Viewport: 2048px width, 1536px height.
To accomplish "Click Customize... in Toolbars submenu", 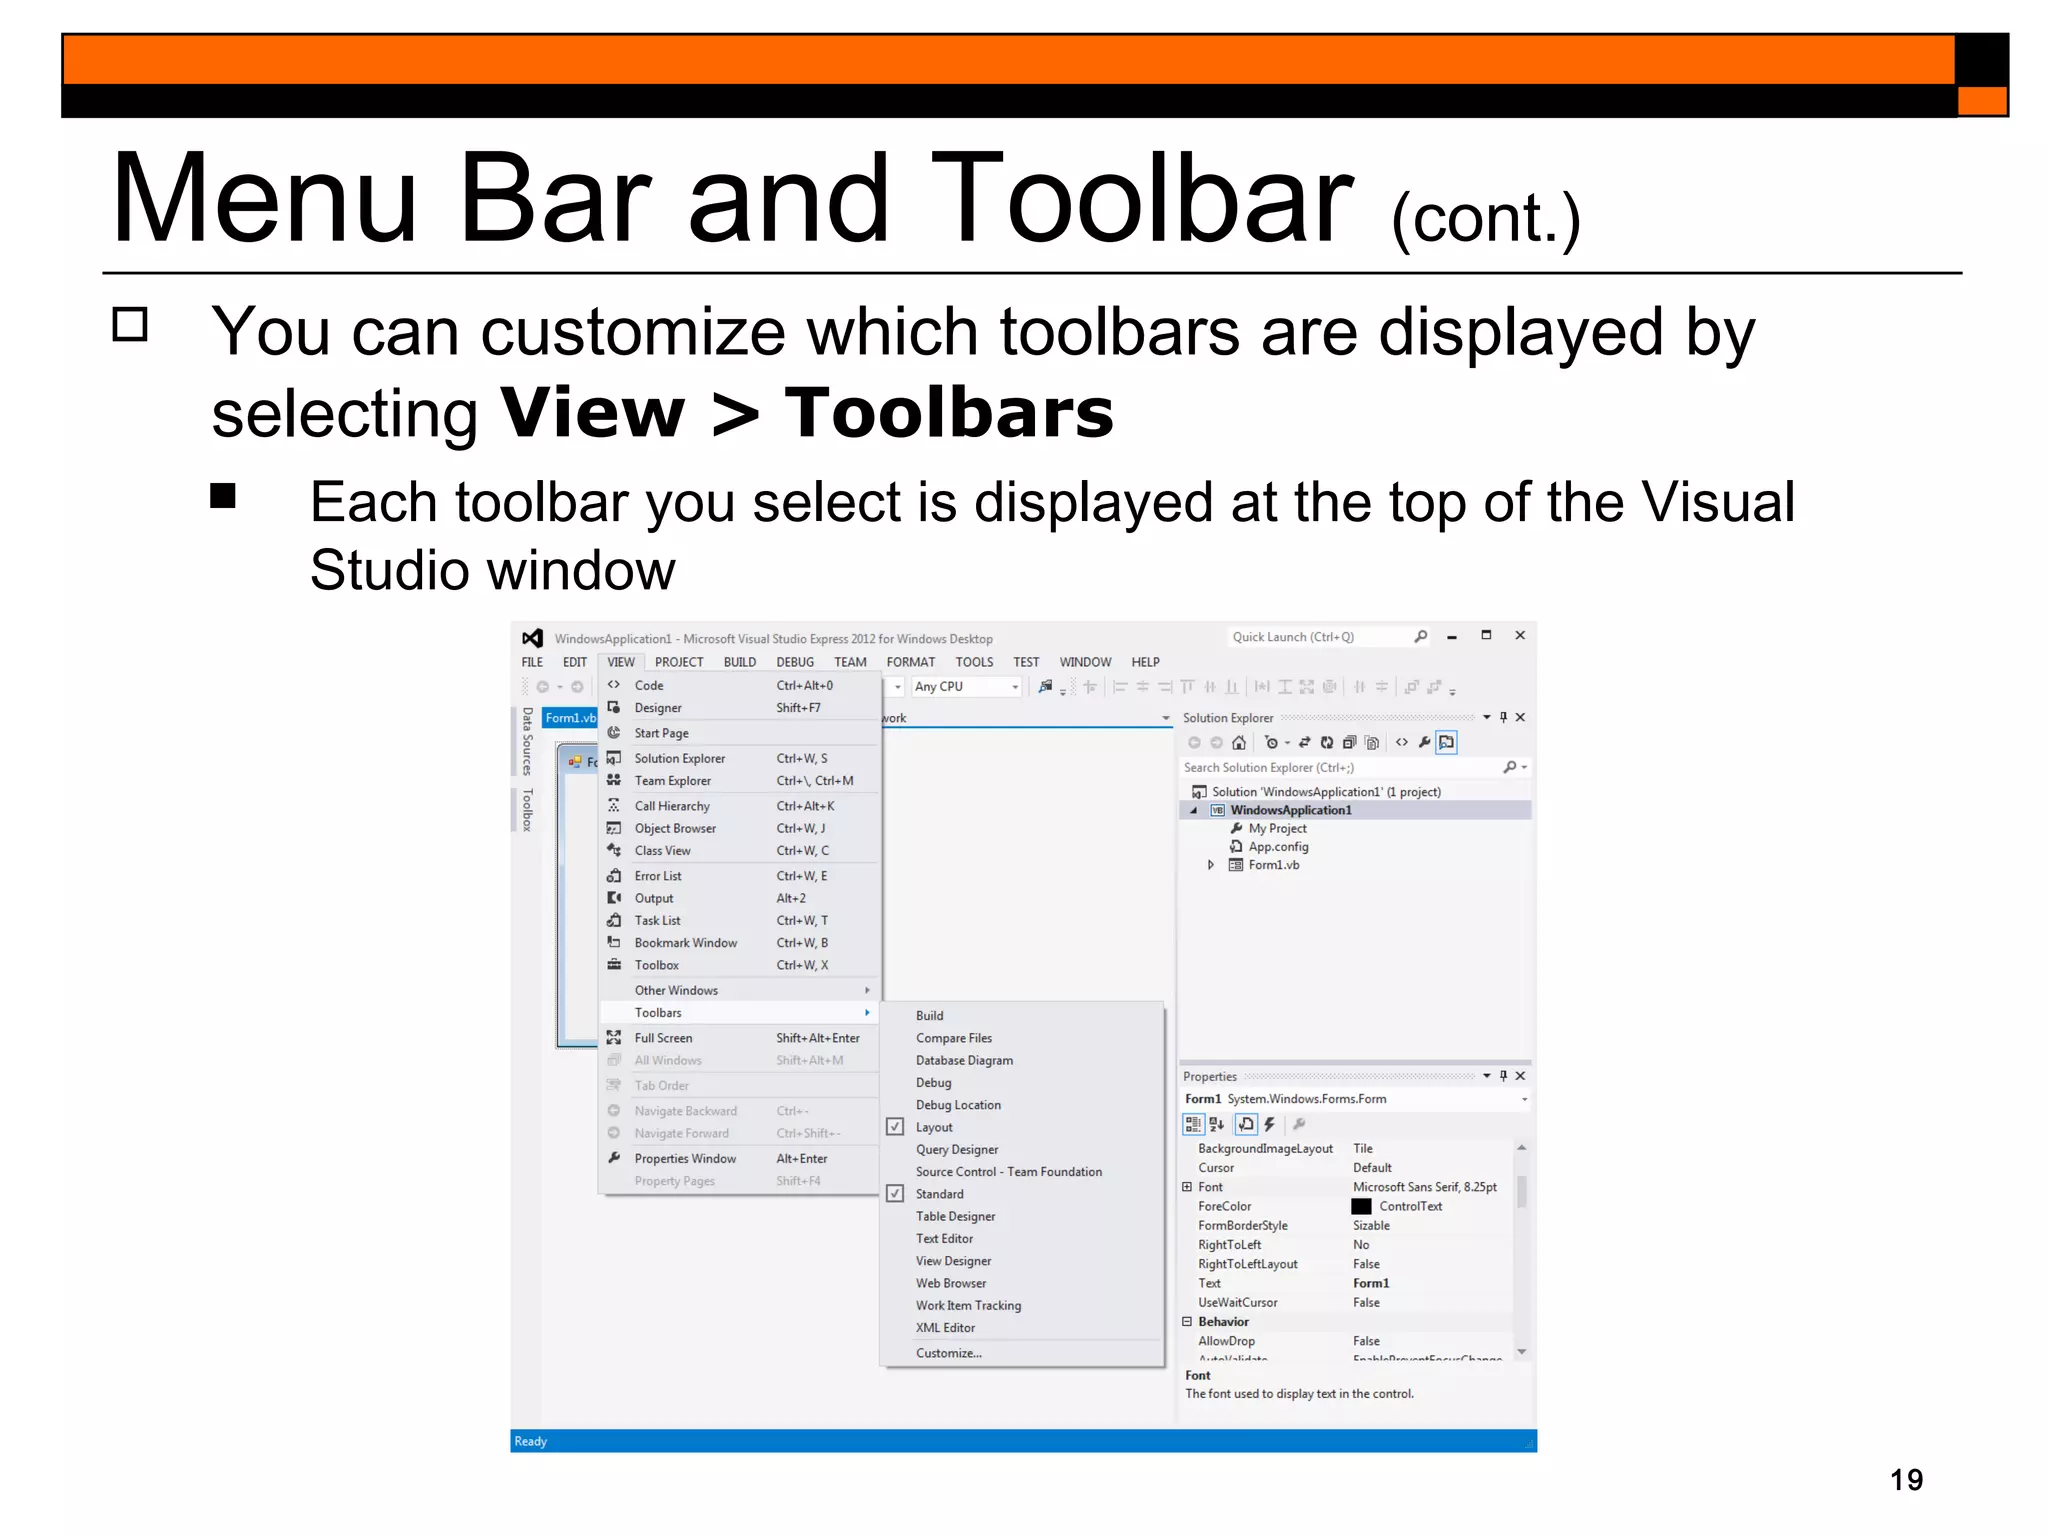I will pos(1022,1353).
